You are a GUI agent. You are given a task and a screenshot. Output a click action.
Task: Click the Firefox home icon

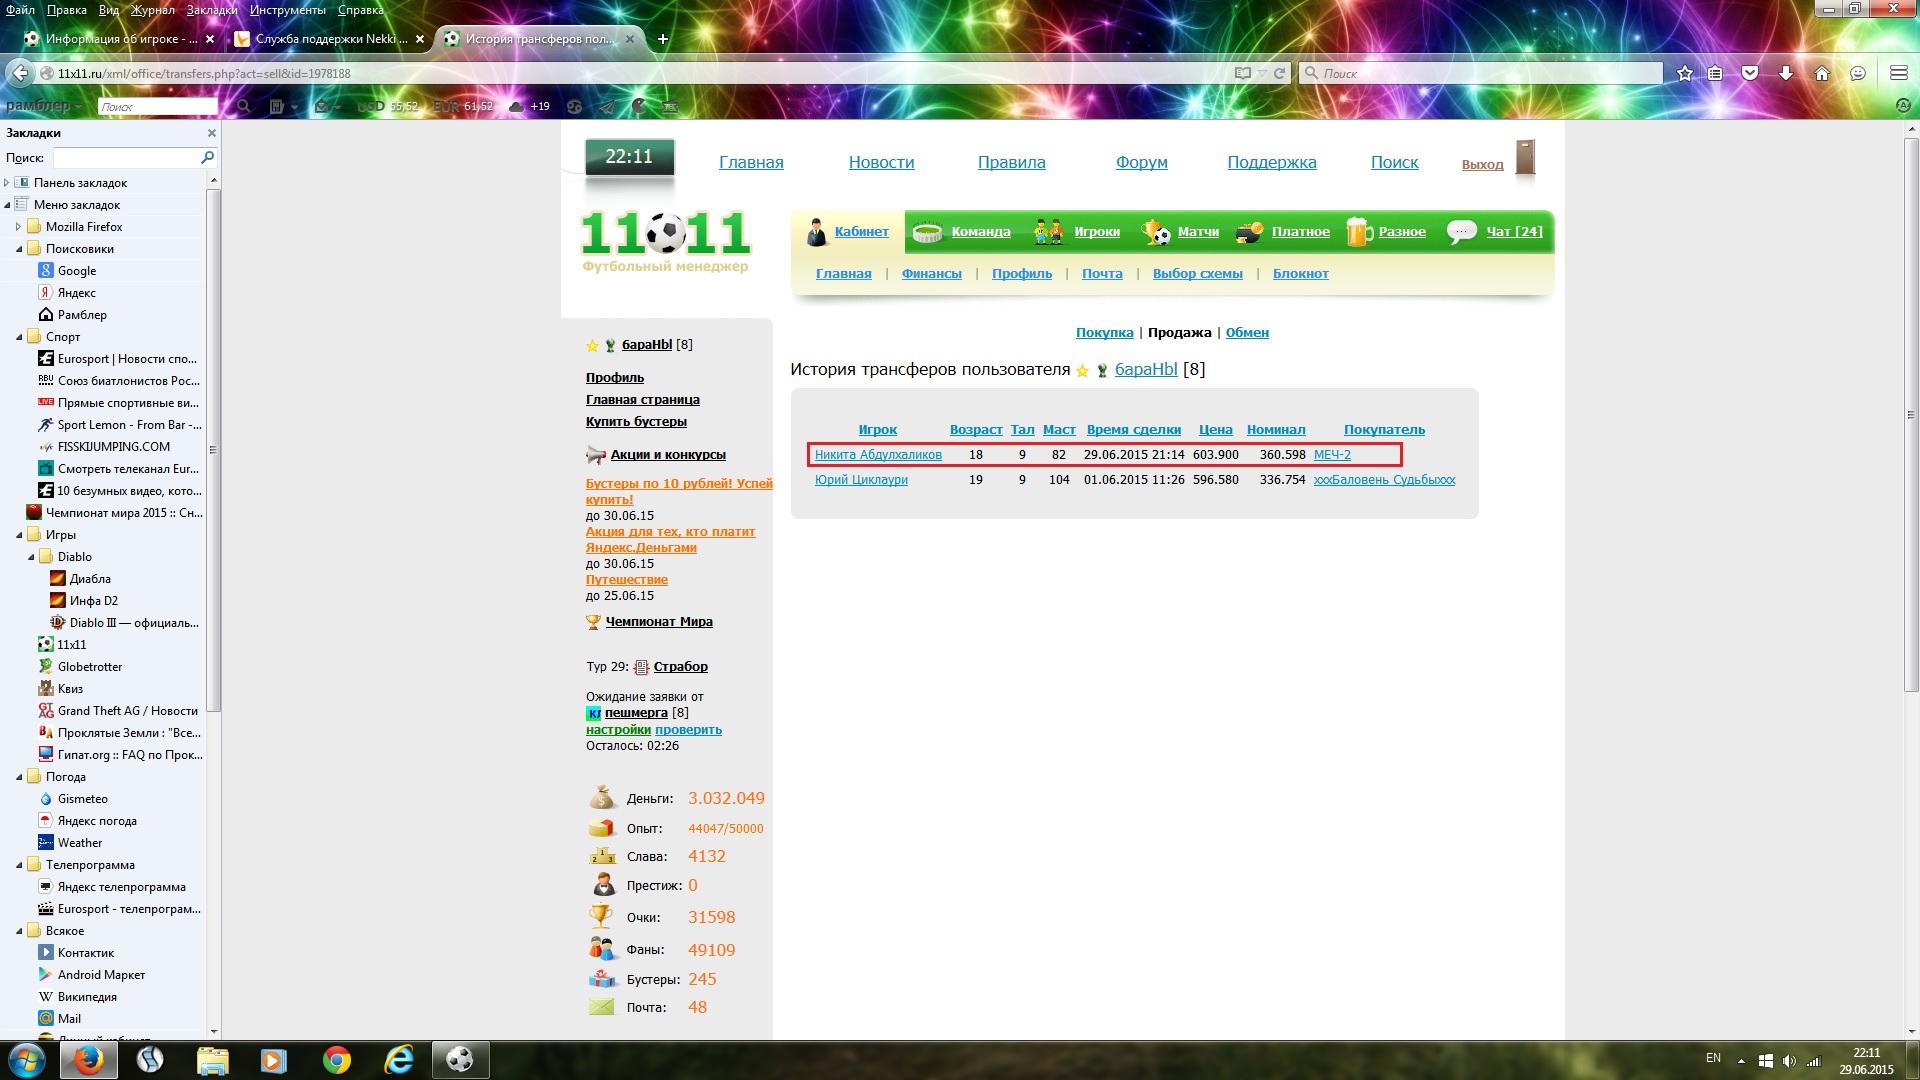(1822, 73)
